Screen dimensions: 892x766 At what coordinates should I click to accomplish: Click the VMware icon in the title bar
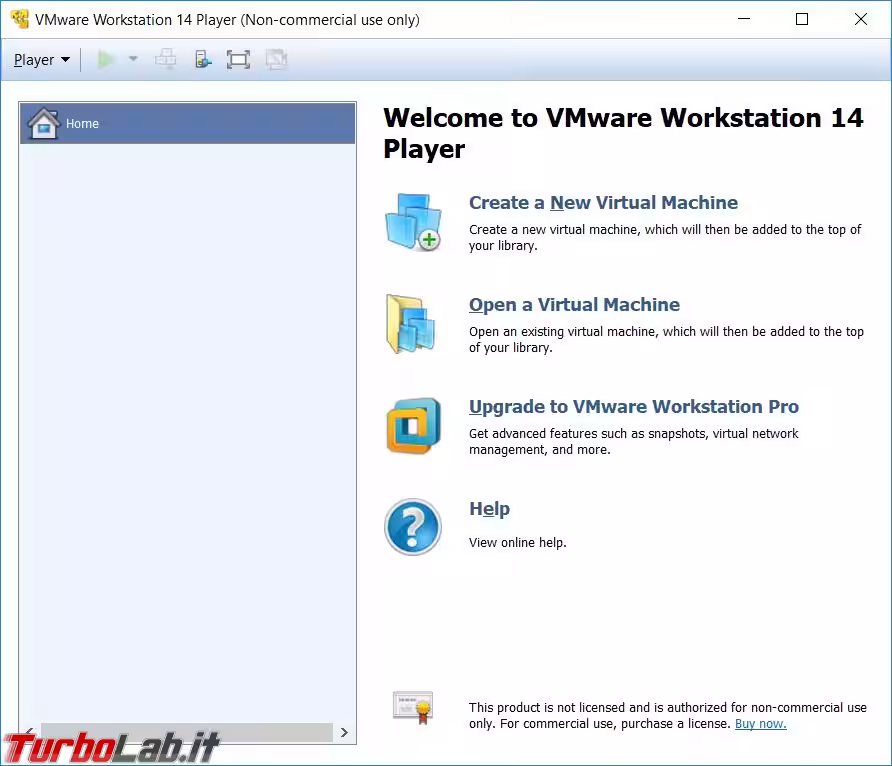pyautogui.click(x=19, y=19)
